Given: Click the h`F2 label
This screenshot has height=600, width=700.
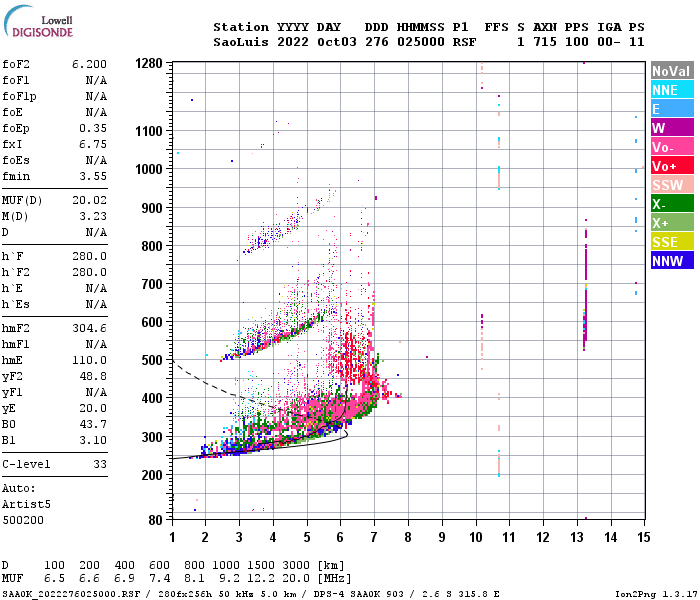Looking at the screenshot, I should pyautogui.click(x=16, y=273).
